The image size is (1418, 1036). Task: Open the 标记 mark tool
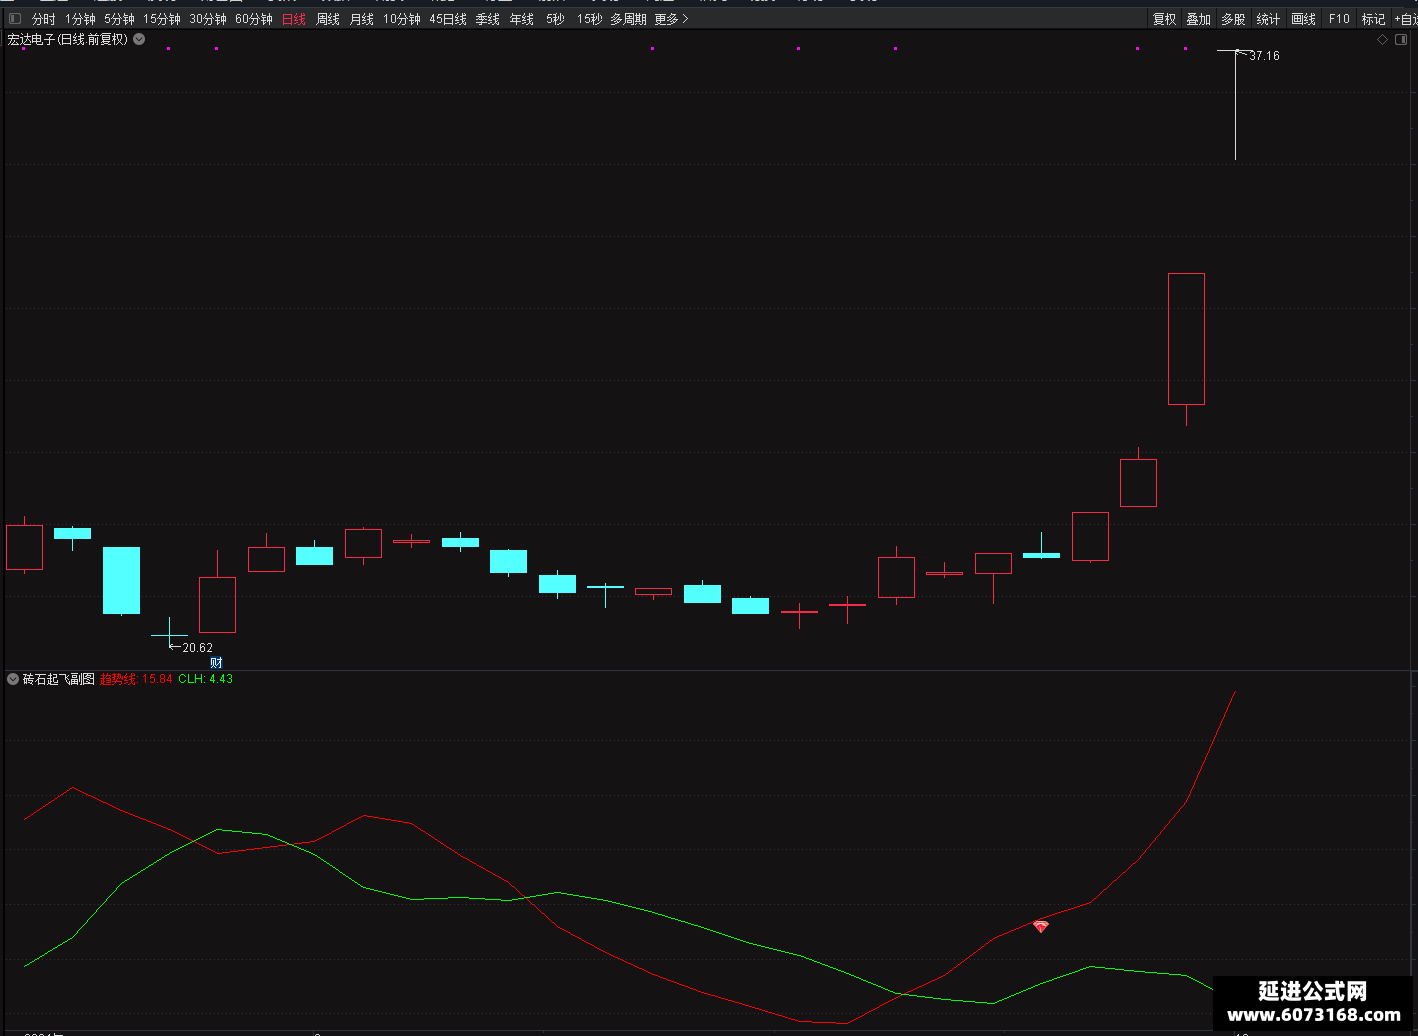coord(1373,19)
